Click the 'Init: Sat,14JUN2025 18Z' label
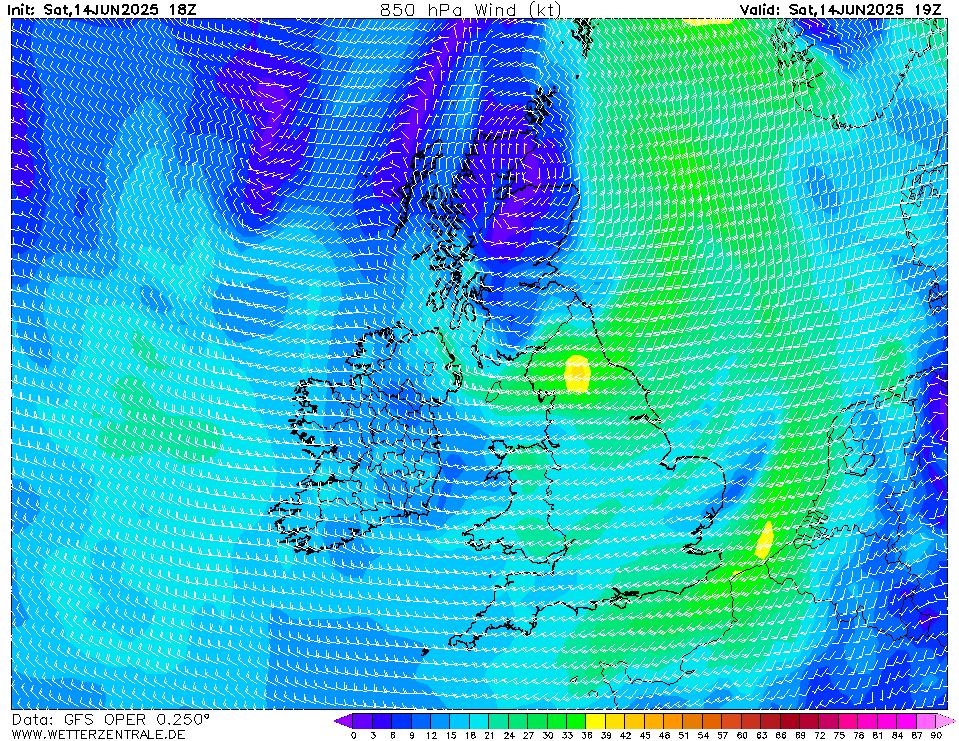The width and height of the screenshot is (959, 741). coord(102,9)
